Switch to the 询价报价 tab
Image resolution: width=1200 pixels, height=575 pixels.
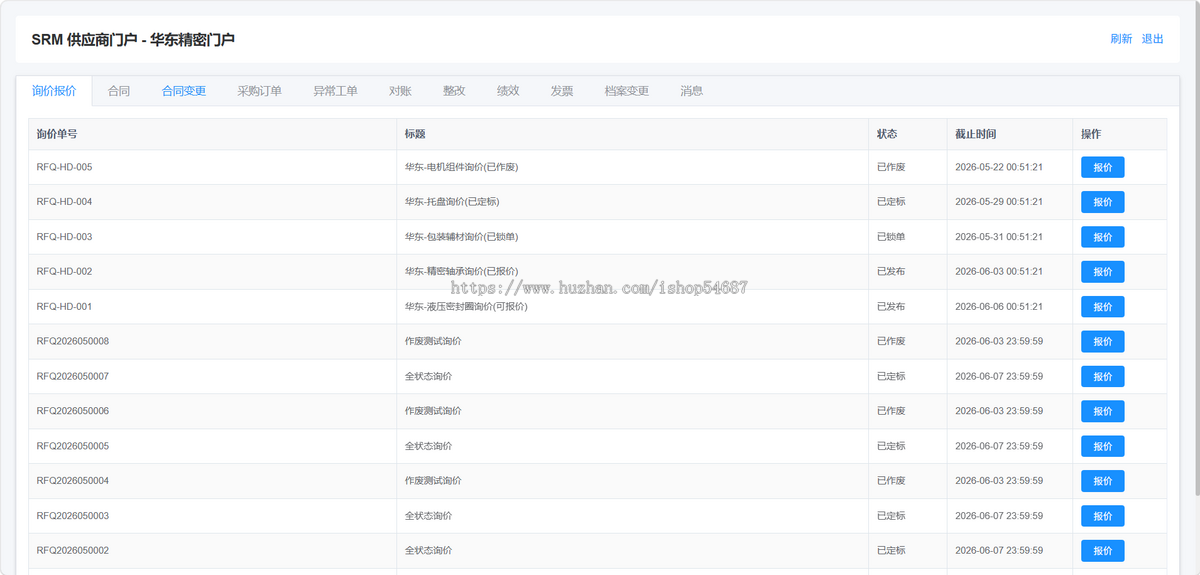click(x=54, y=91)
